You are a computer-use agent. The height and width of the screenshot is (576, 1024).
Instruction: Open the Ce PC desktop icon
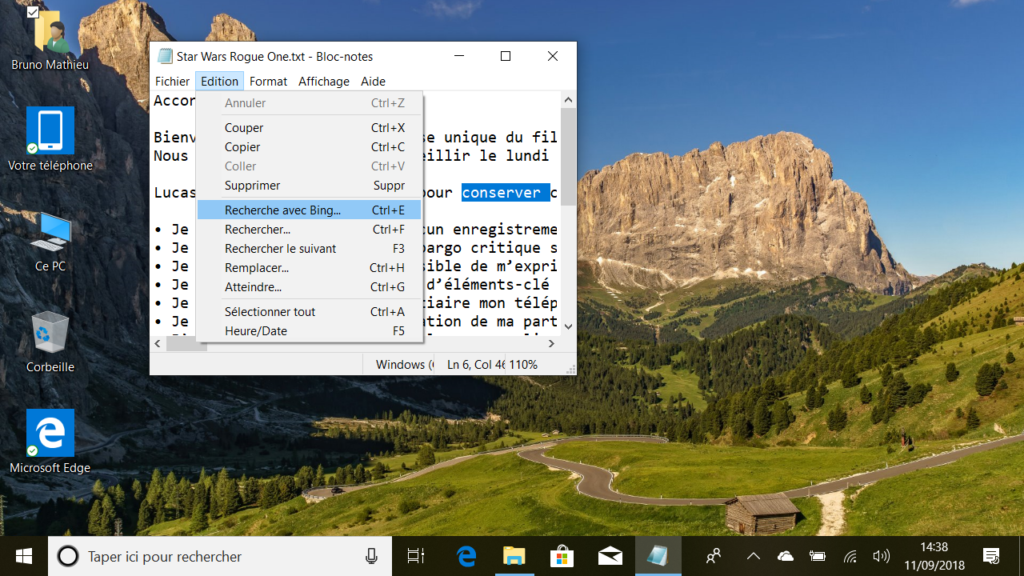coord(50,242)
